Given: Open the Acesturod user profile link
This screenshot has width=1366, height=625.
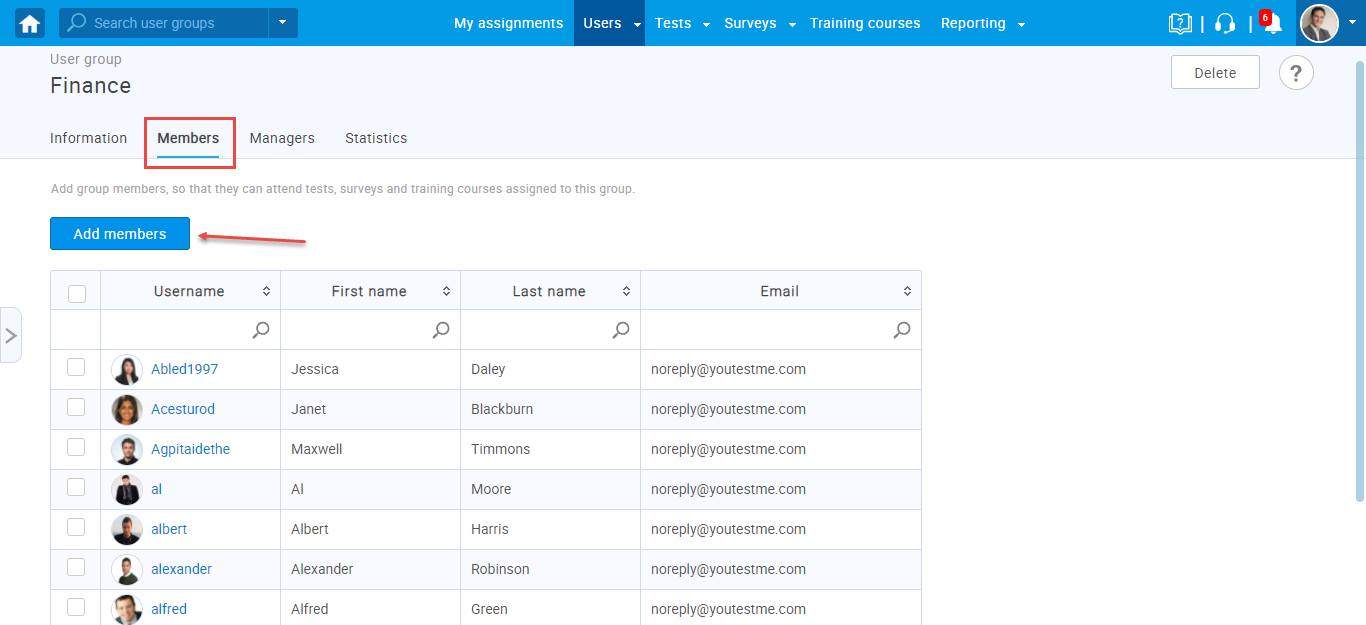Looking at the screenshot, I should pyautogui.click(x=183, y=409).
